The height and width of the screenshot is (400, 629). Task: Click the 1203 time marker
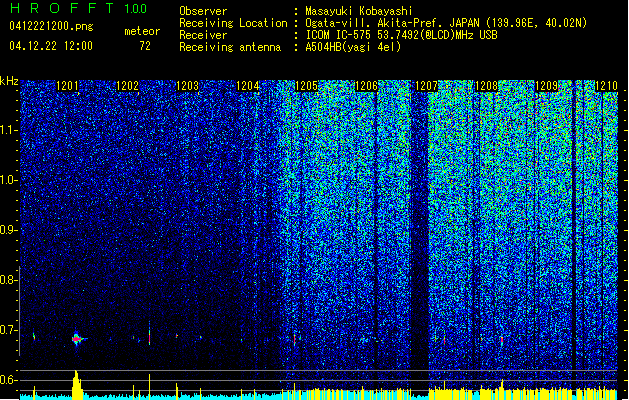(x=187, y=86)
